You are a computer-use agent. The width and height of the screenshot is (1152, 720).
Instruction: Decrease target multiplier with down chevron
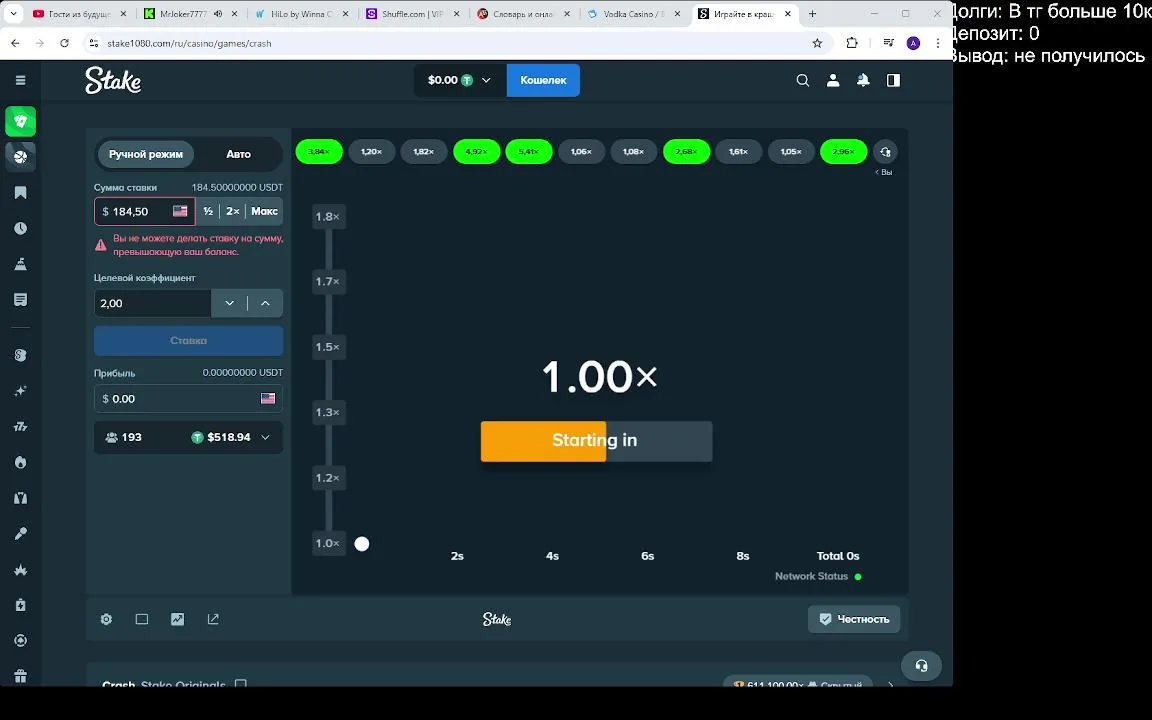point(229,303)
